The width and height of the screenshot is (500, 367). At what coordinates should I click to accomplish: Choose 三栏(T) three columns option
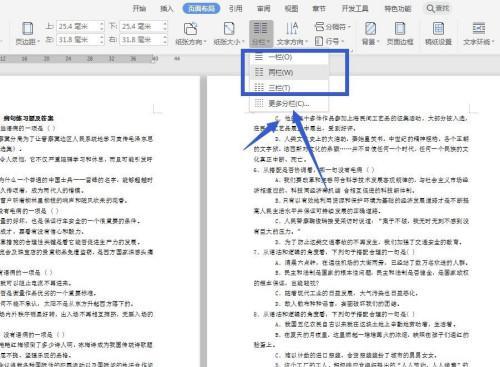[289, 88]
